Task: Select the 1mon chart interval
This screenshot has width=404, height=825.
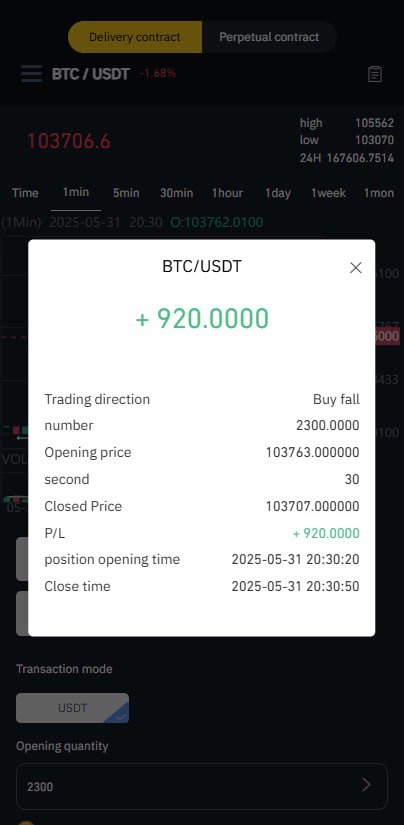Action: tap(379, 193)
